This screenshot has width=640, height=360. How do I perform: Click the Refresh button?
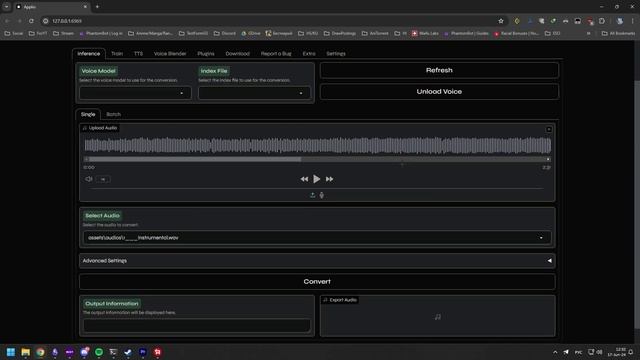coord(439,70)
